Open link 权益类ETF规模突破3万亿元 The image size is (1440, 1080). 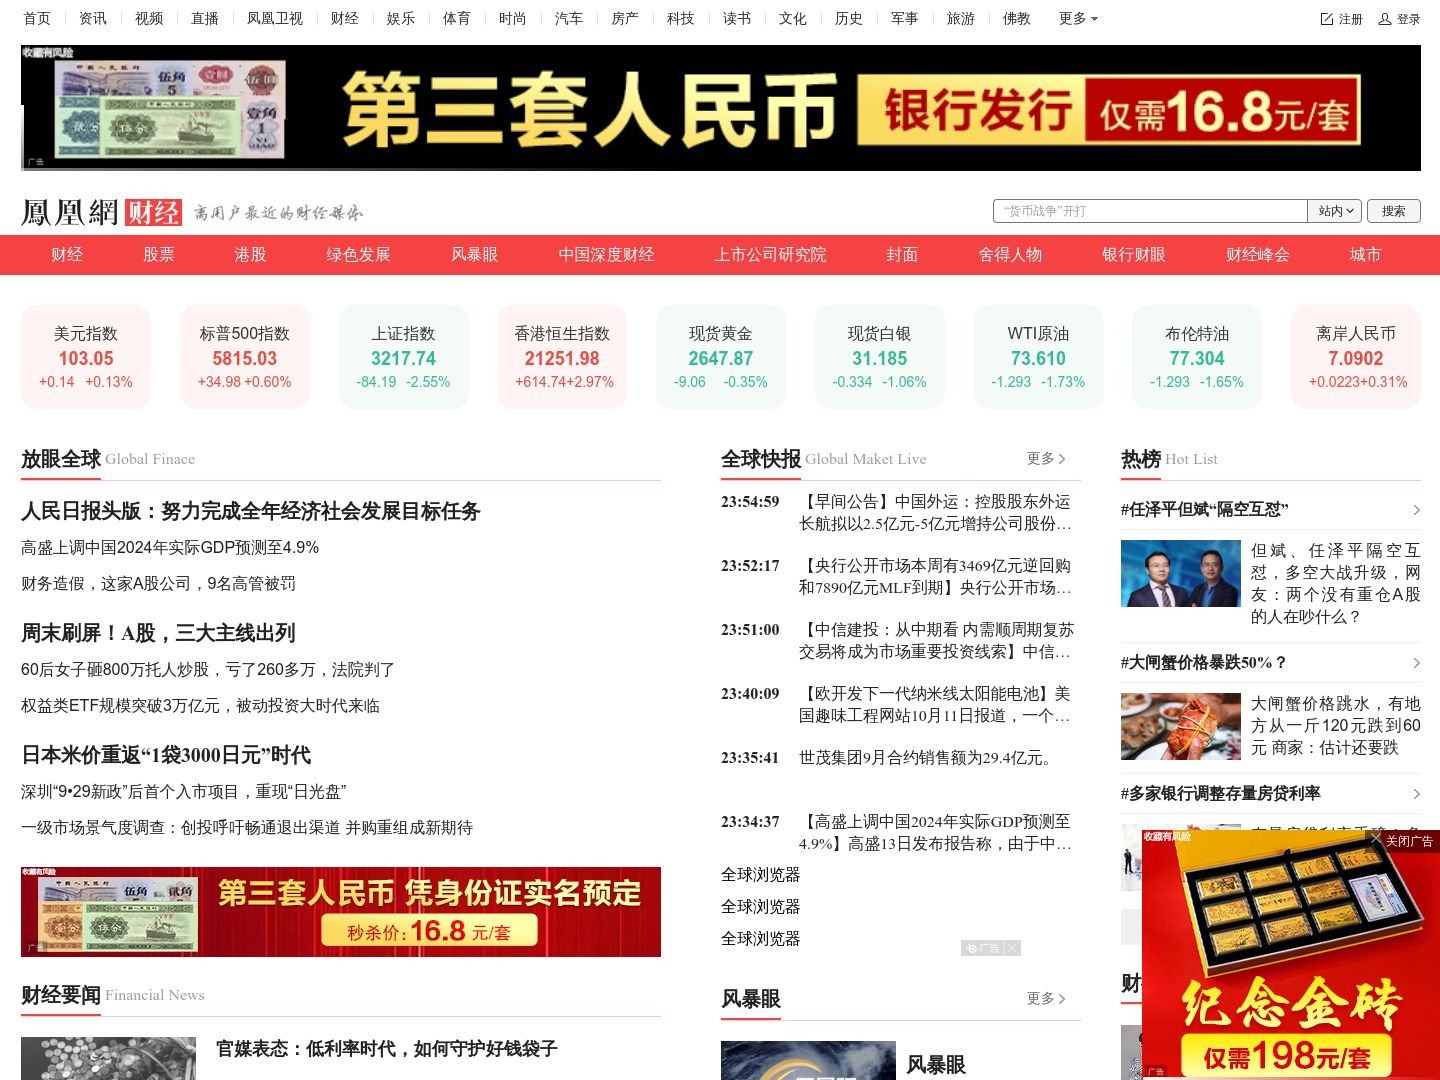click(200, 706)
